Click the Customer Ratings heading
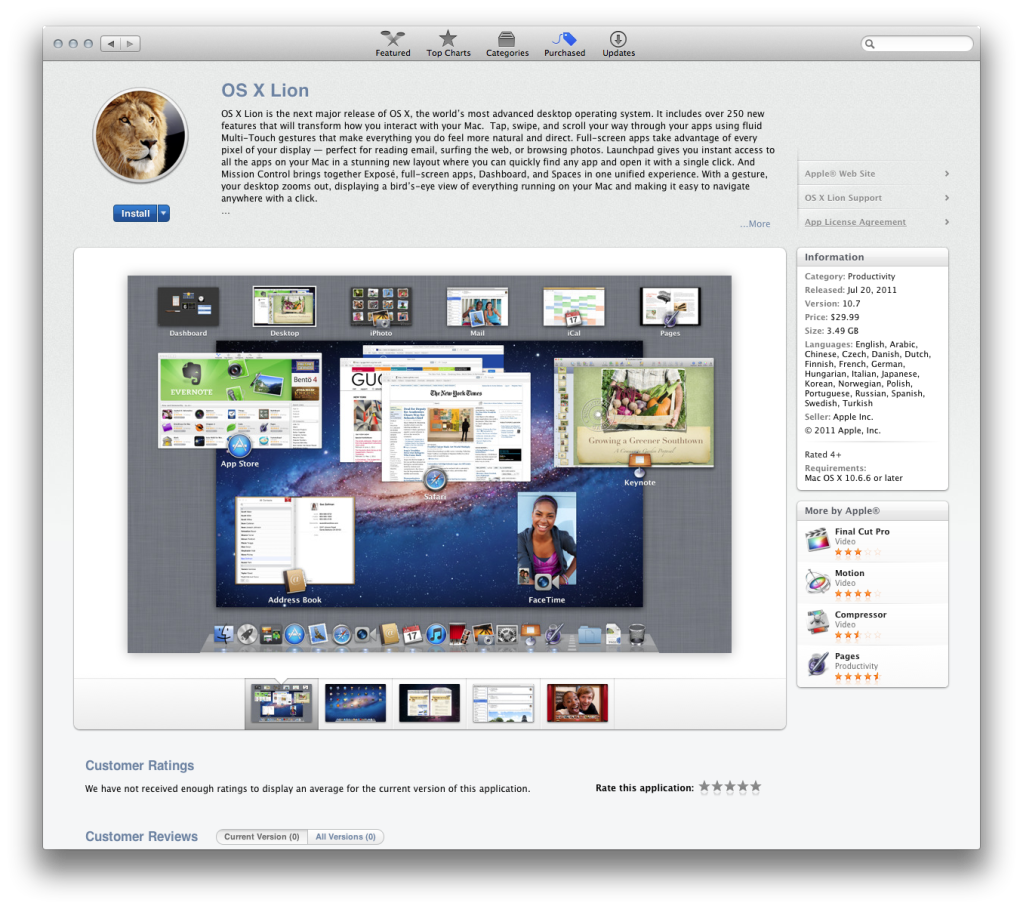The image size is (1023, 909). pos(140,765)
